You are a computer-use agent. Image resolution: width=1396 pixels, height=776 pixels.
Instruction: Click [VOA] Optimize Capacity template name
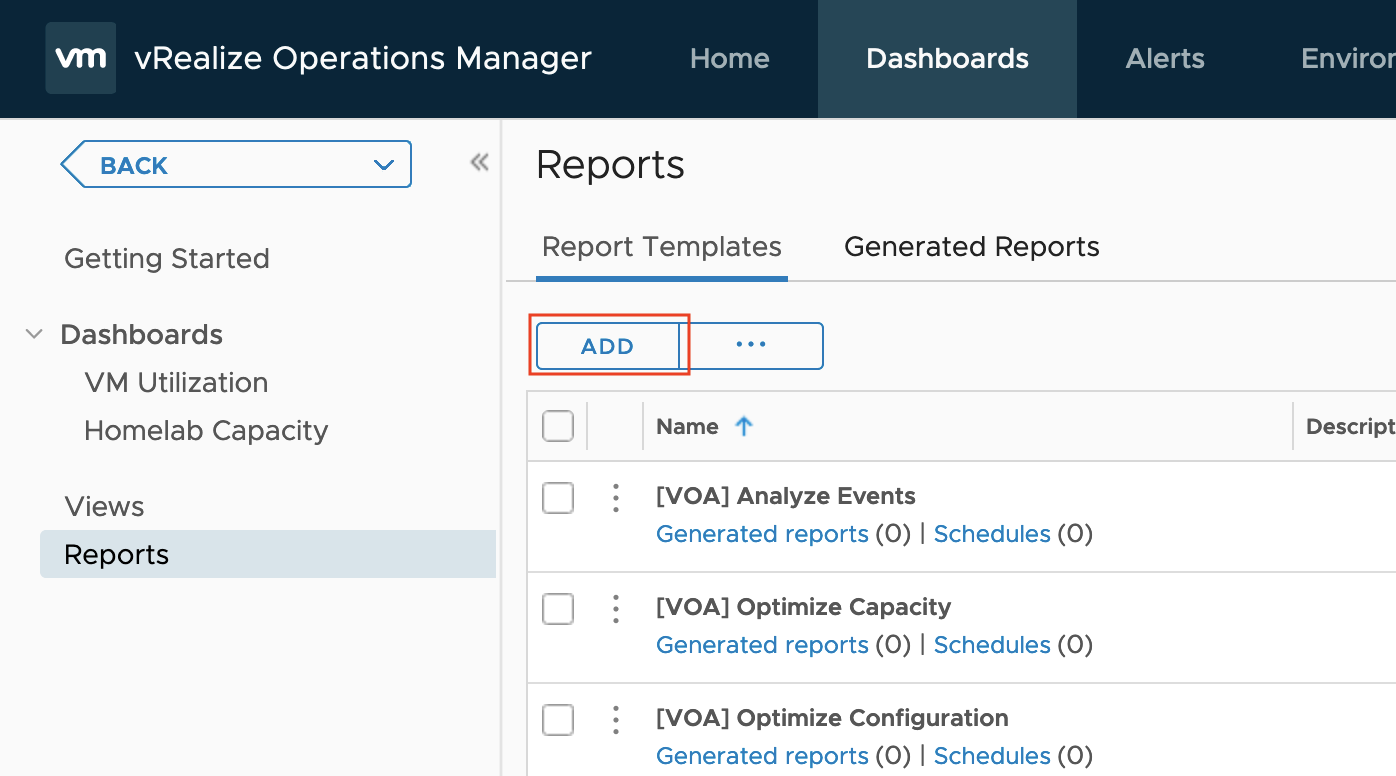pos(804,607)
